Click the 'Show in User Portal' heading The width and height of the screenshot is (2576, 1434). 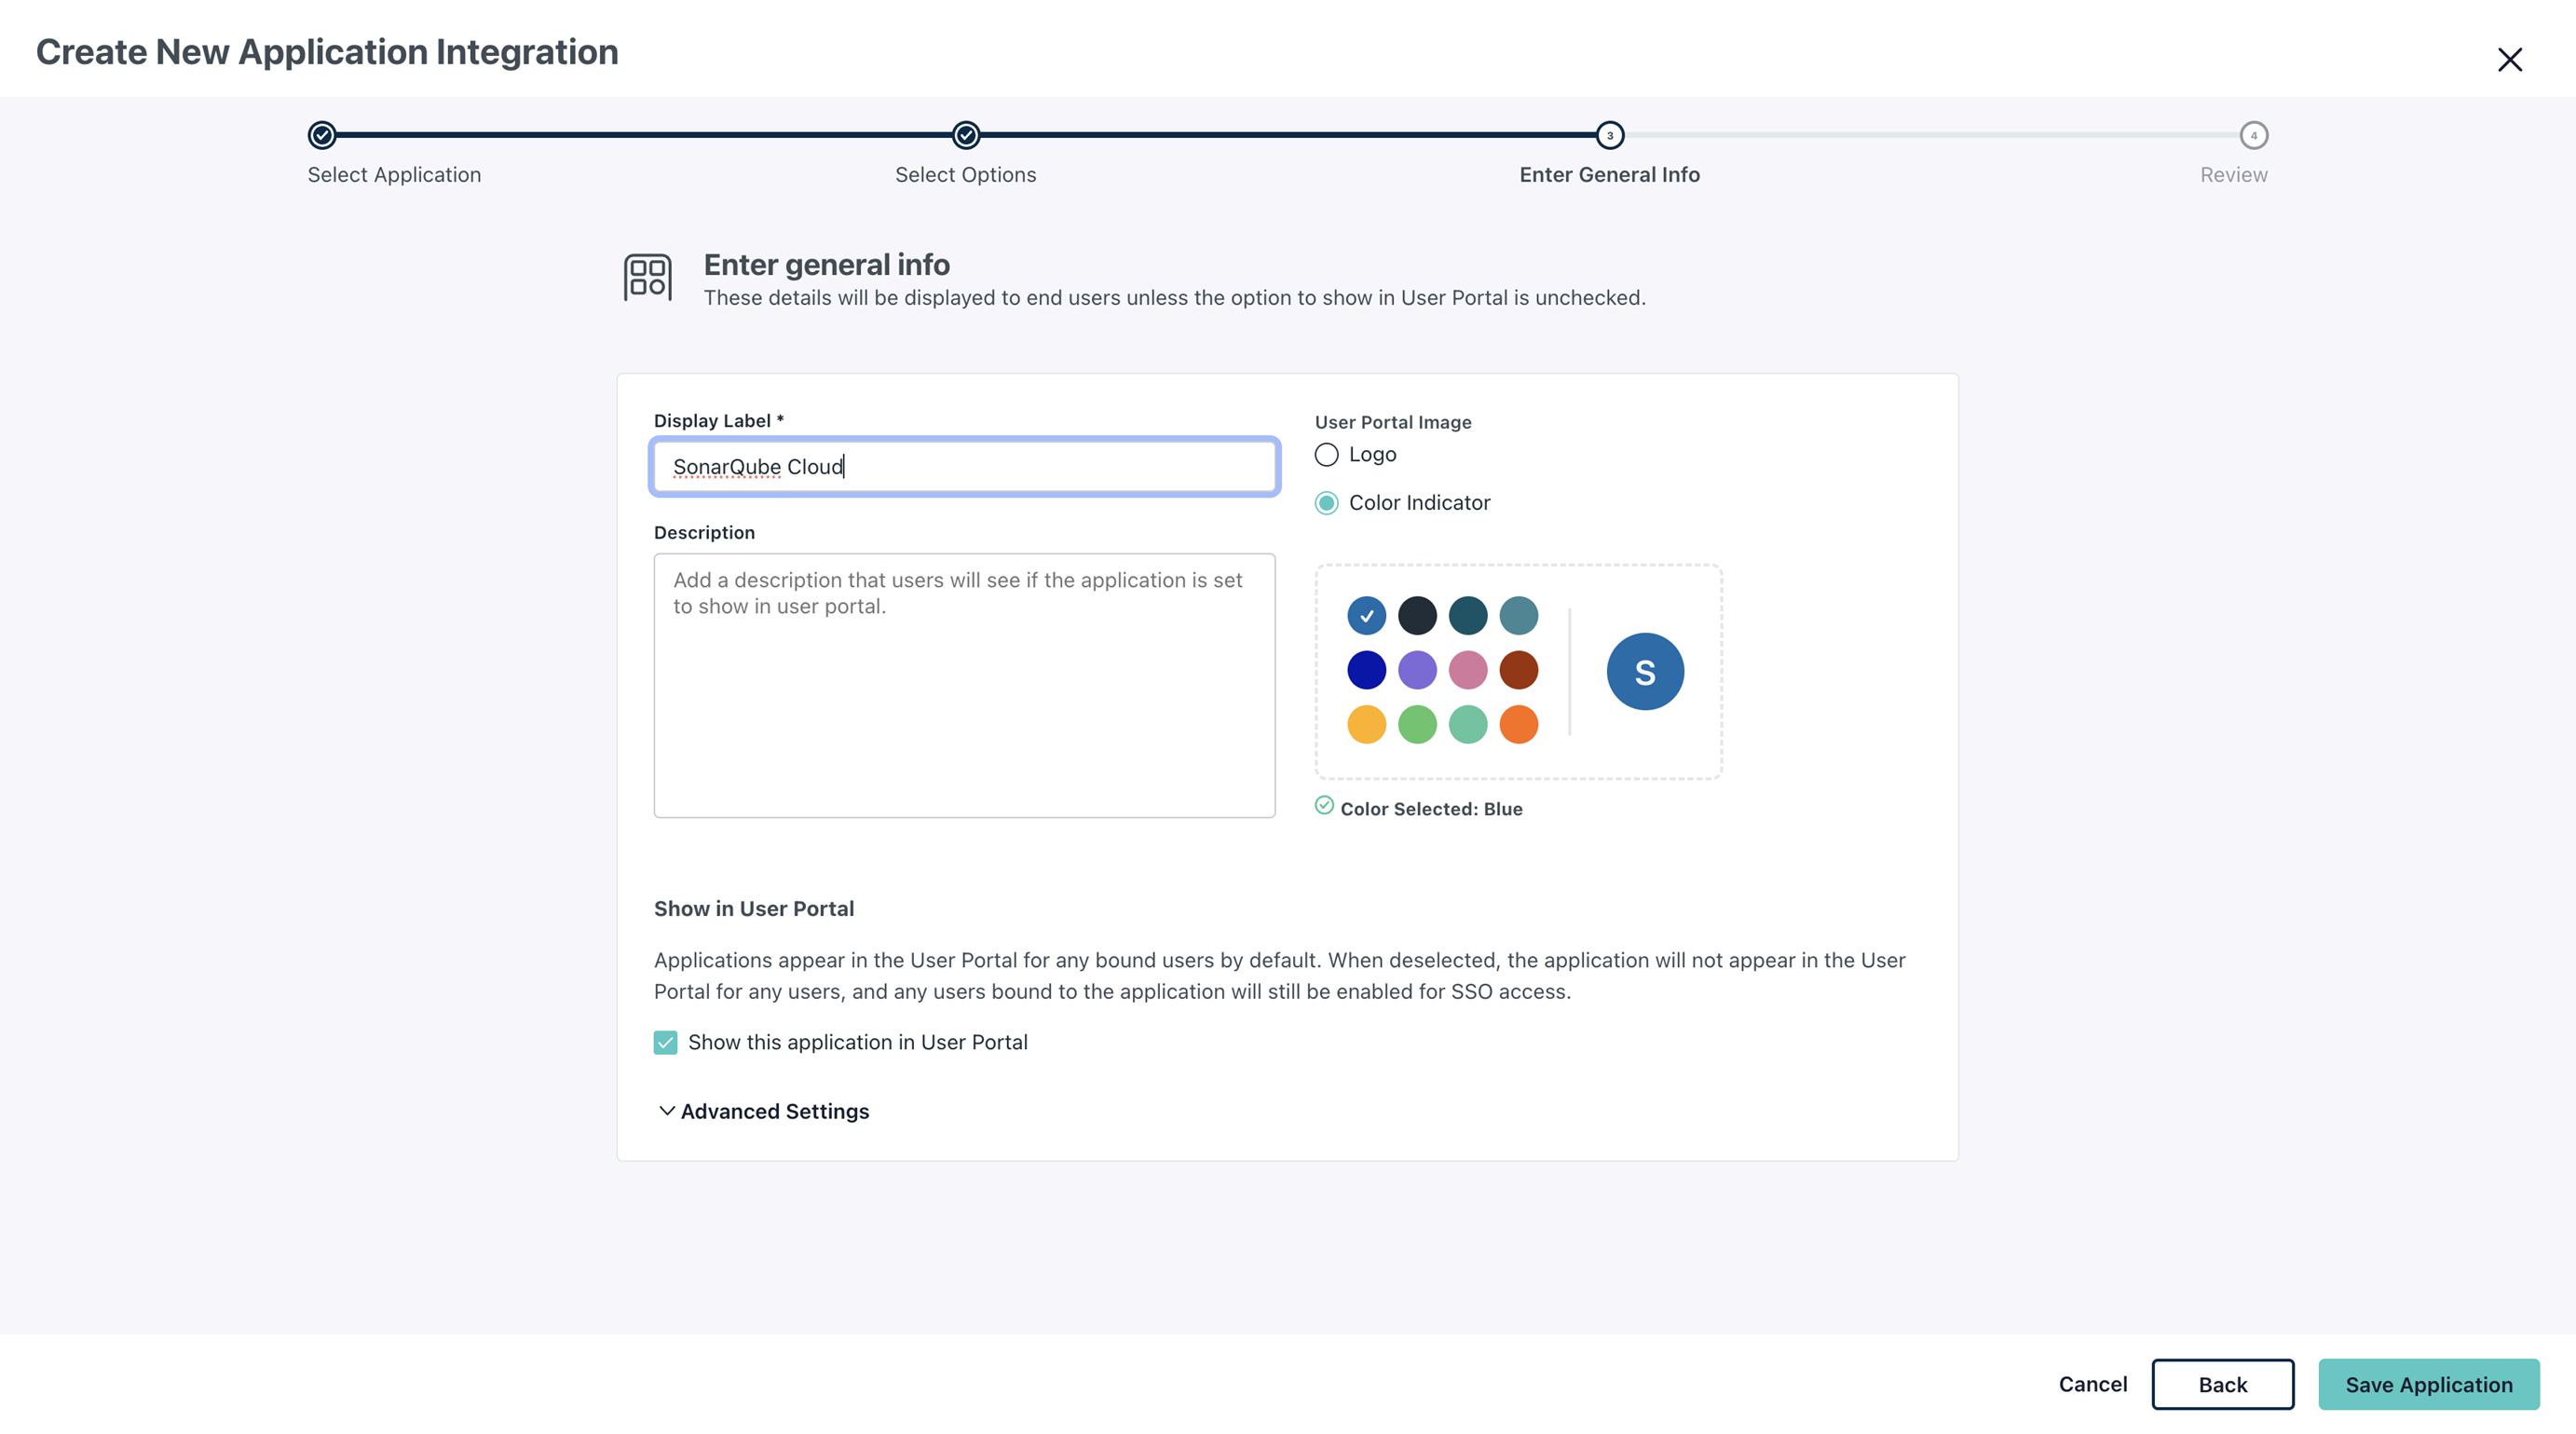point(754,909)
